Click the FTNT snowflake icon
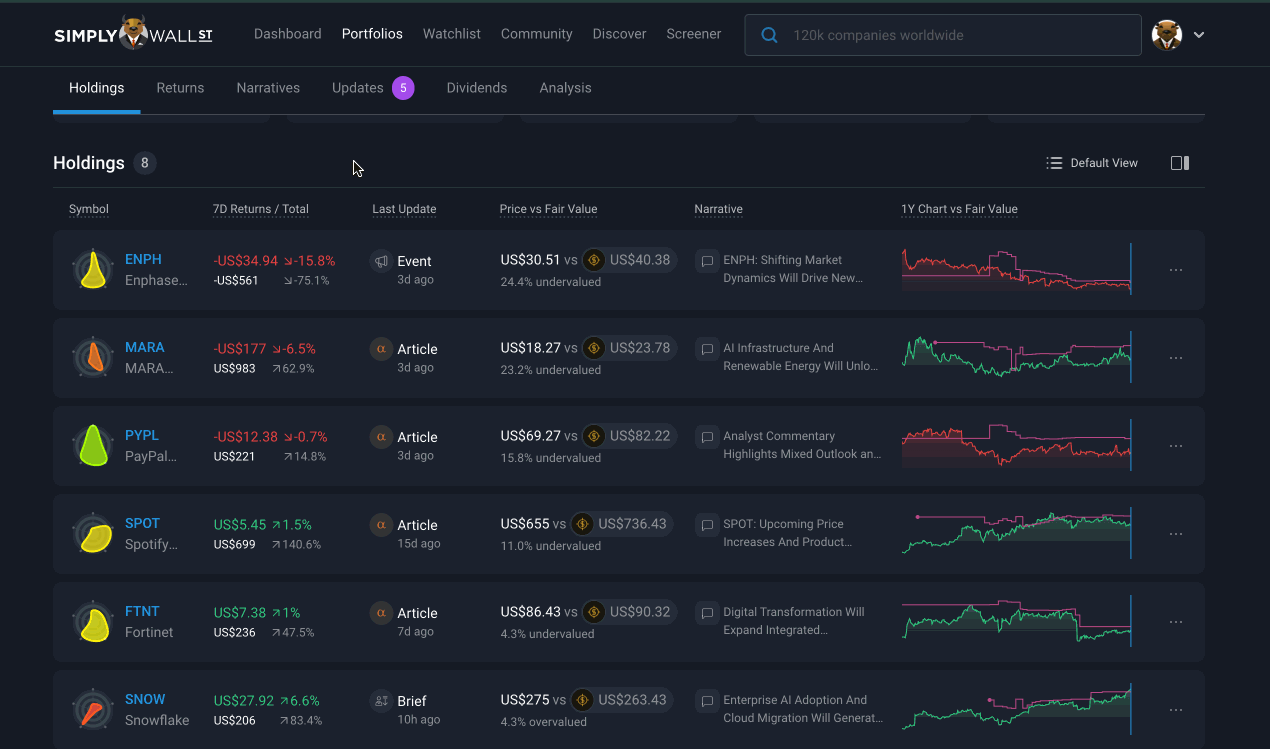Screen dimensions: 1270x749 [x=93, y=622]
